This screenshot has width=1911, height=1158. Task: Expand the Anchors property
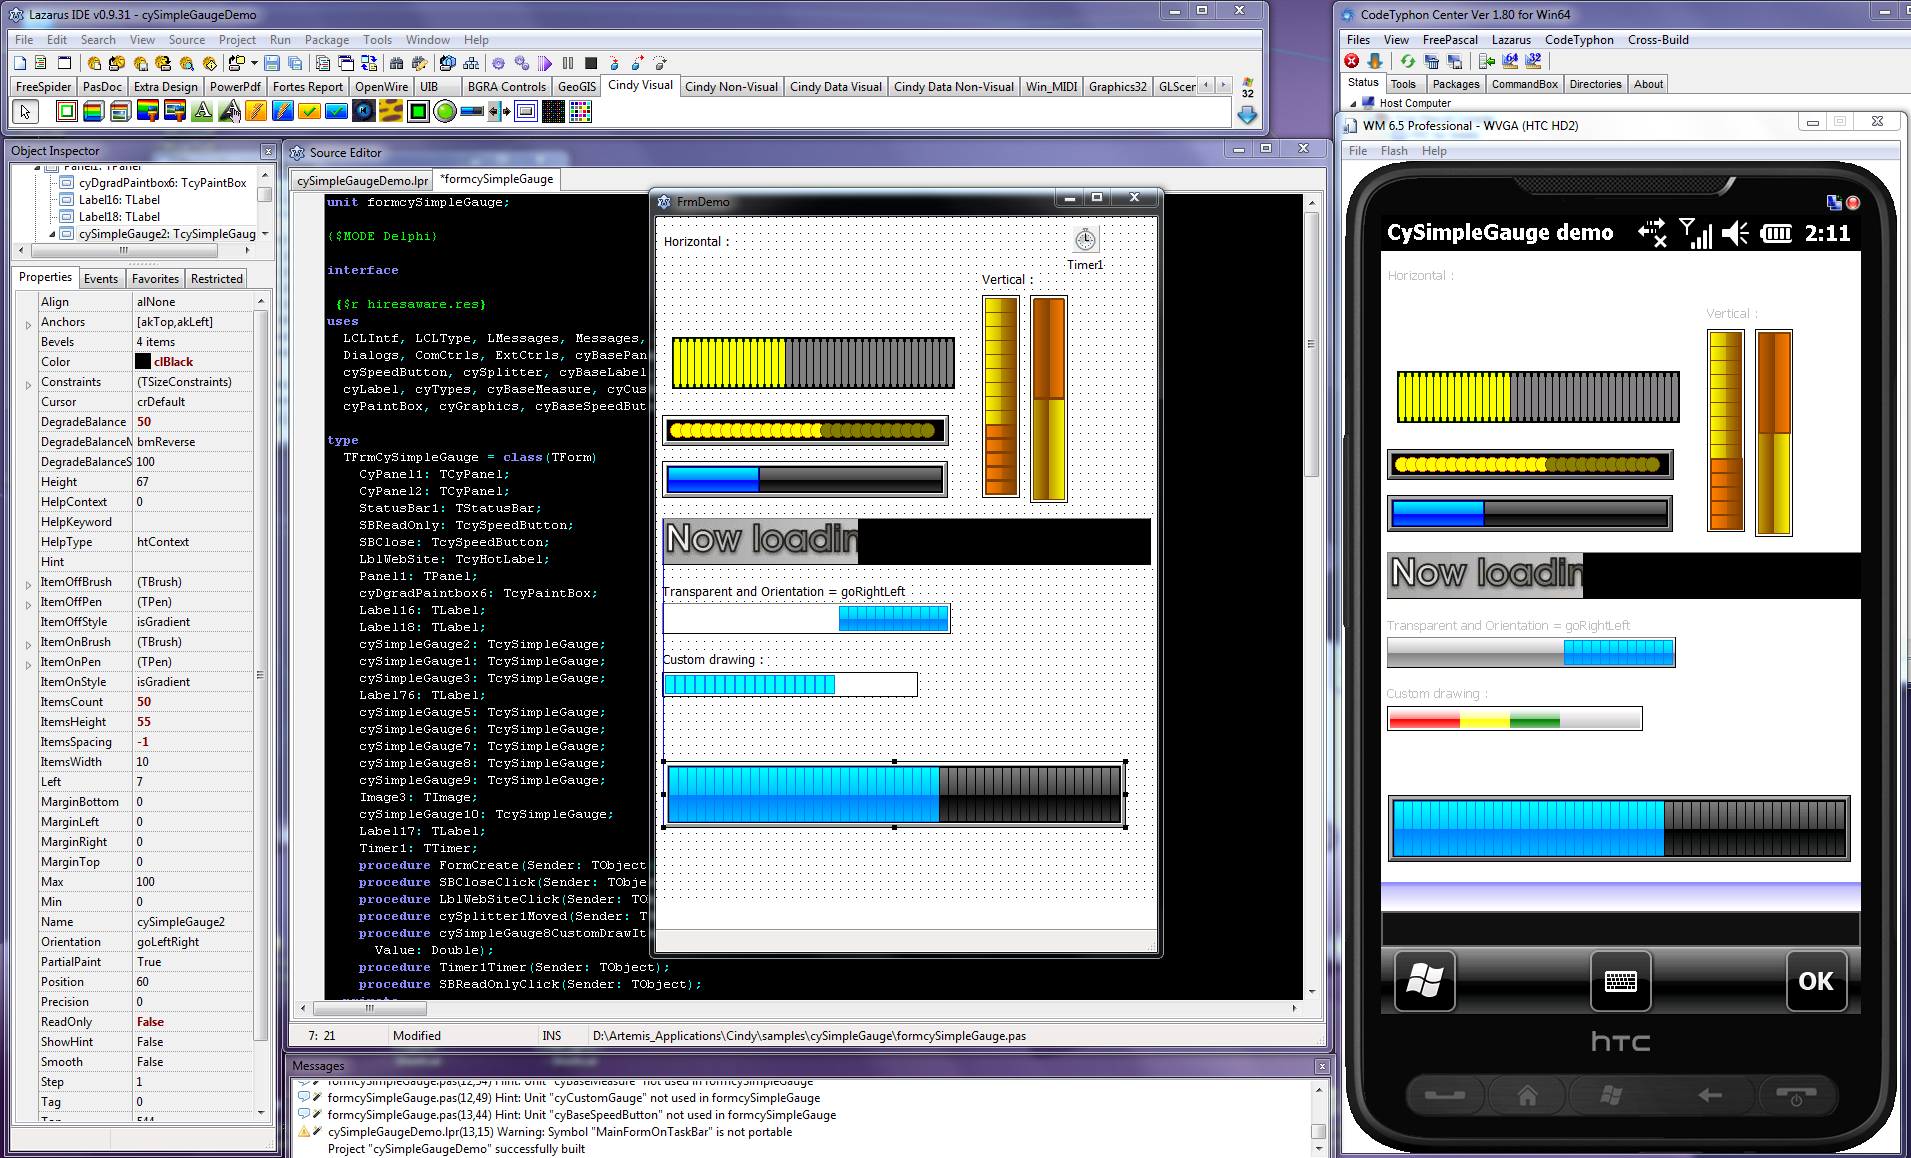[28, 324]
